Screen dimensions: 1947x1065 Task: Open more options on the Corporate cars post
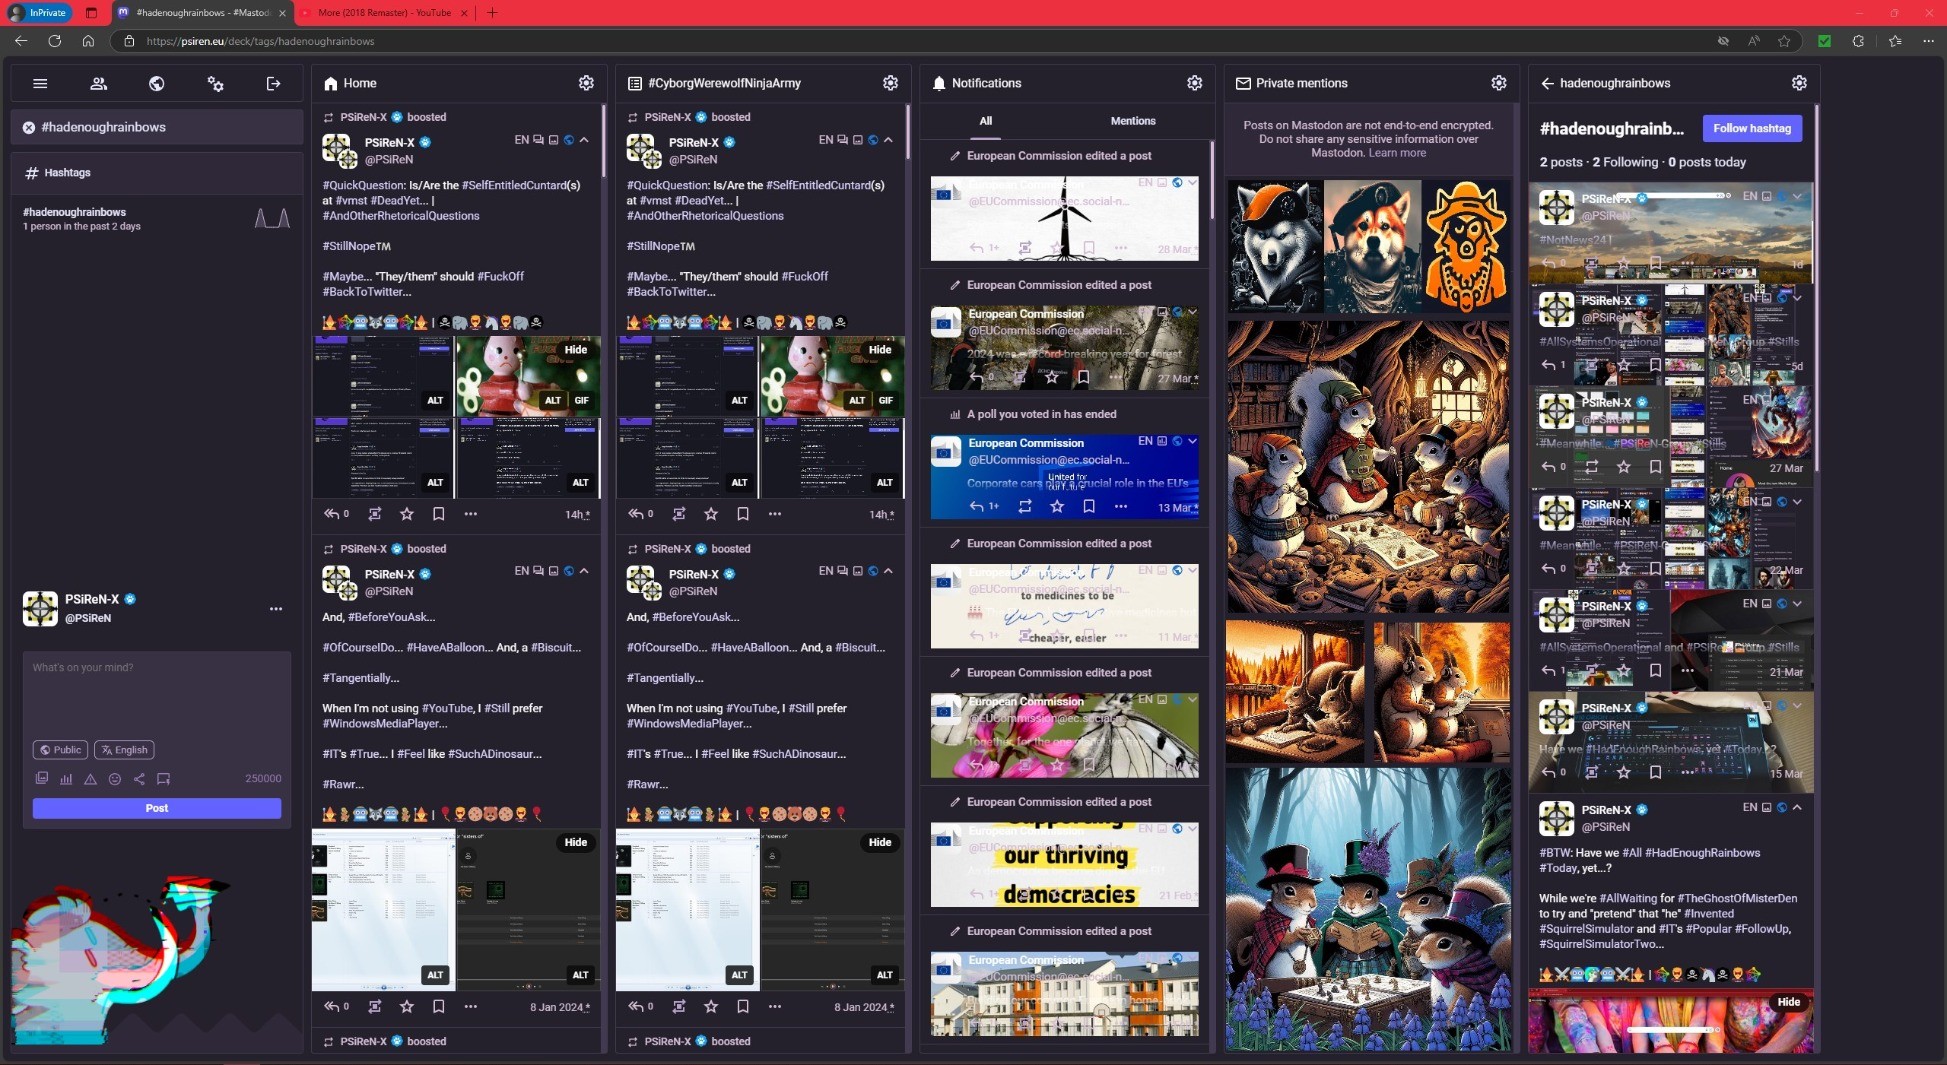(x=1121, y=507)
